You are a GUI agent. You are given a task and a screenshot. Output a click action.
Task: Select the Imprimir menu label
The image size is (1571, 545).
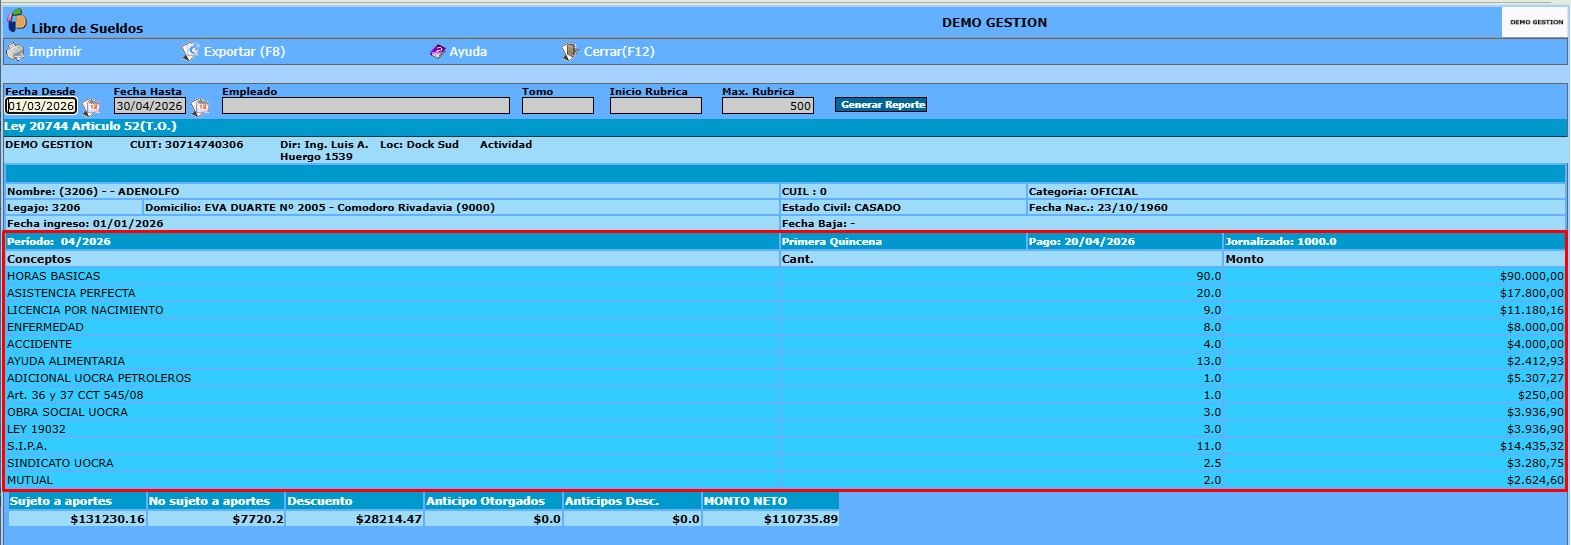click(x=55, y=51)
